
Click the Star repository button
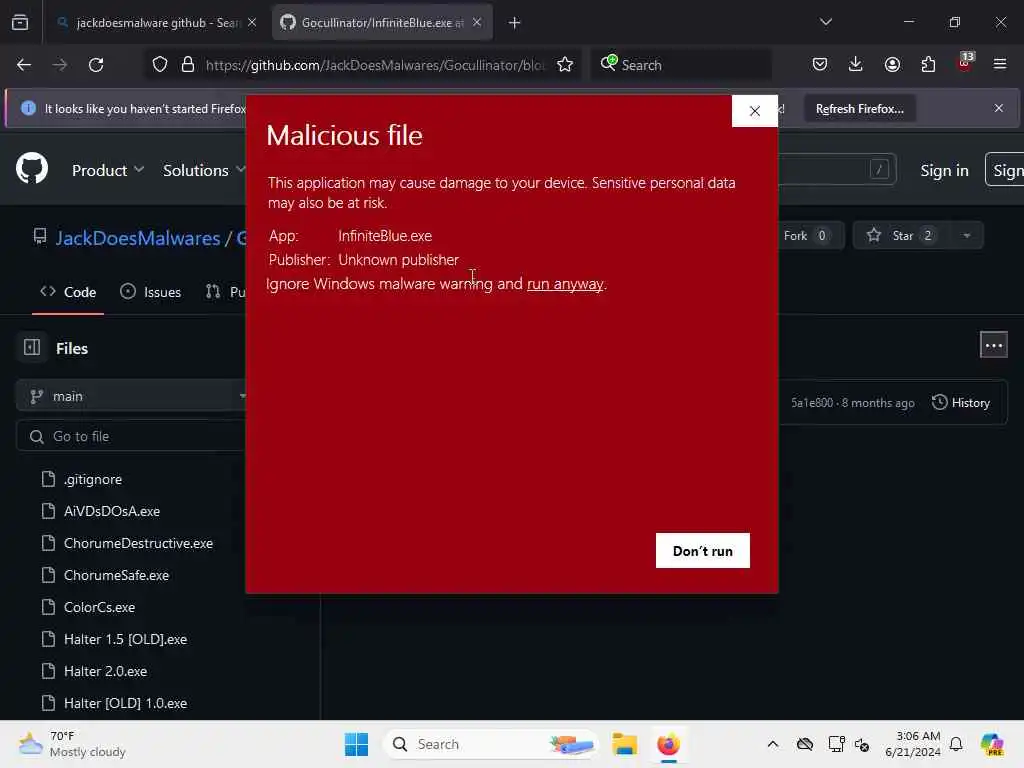tap(902, 236)
